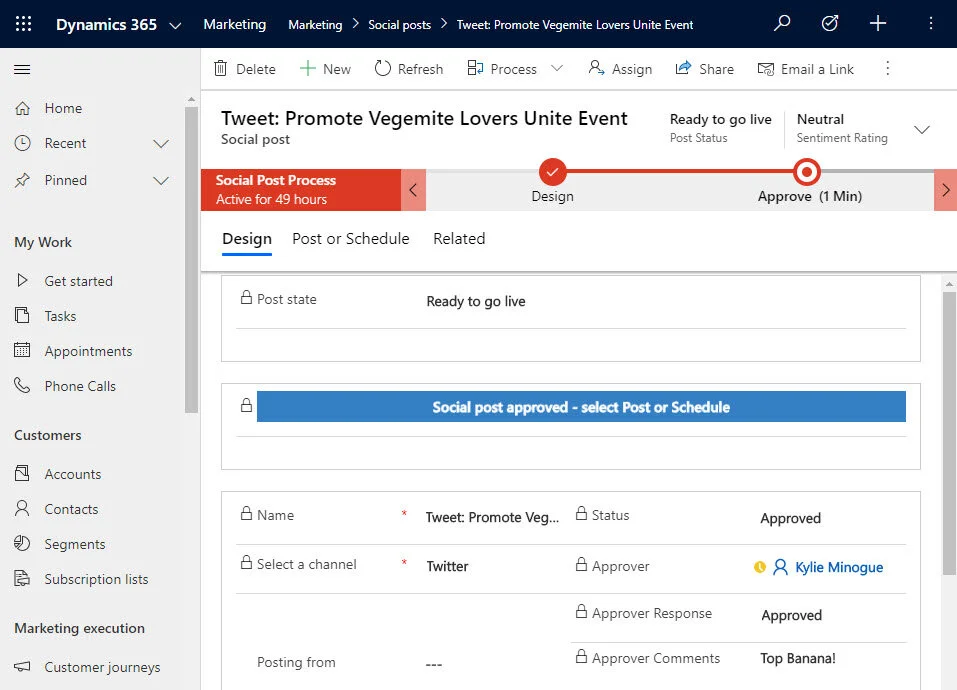Open the Related tab
The image size is (957, 690).
[459, 239]
